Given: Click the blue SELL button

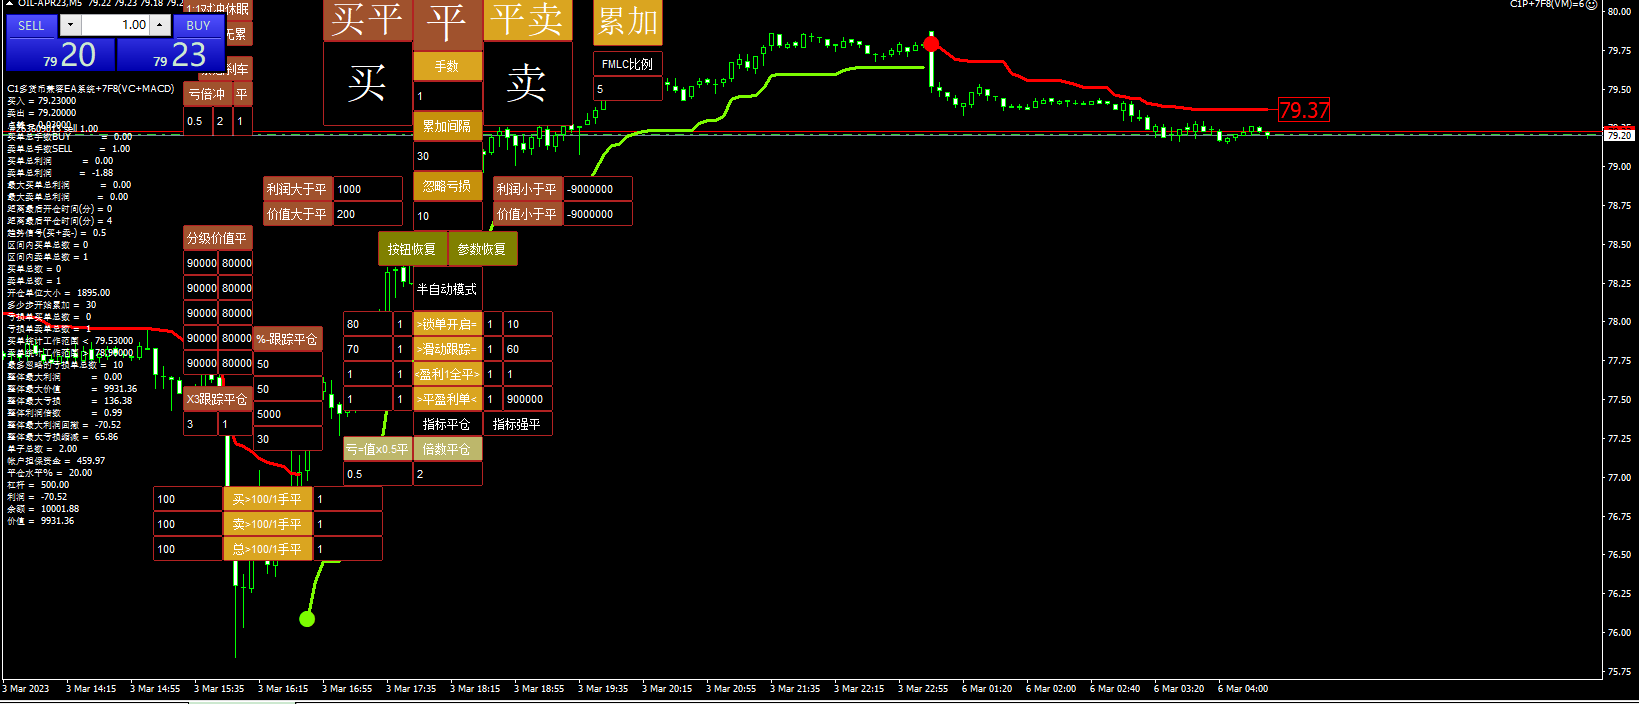Looking at the screenshot, I should point(31,25).
